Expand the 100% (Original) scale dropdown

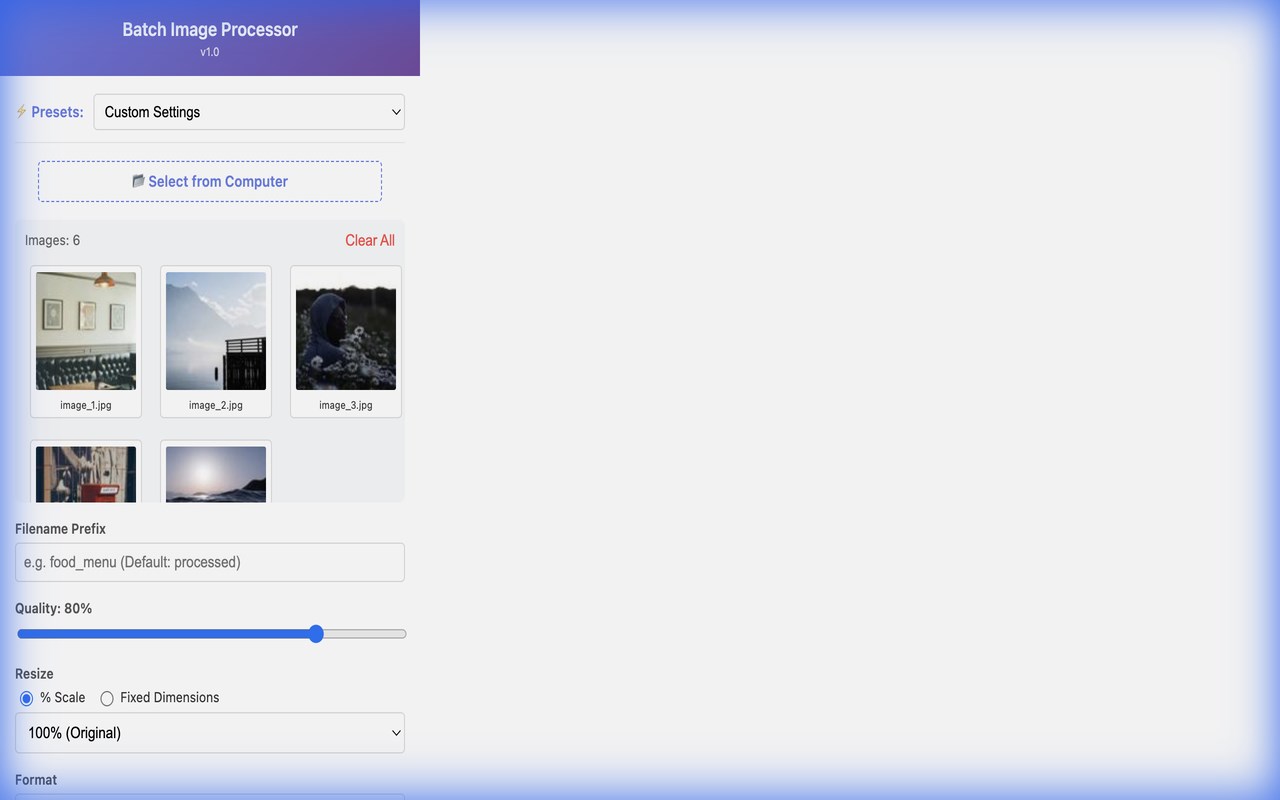coord(210,733)
